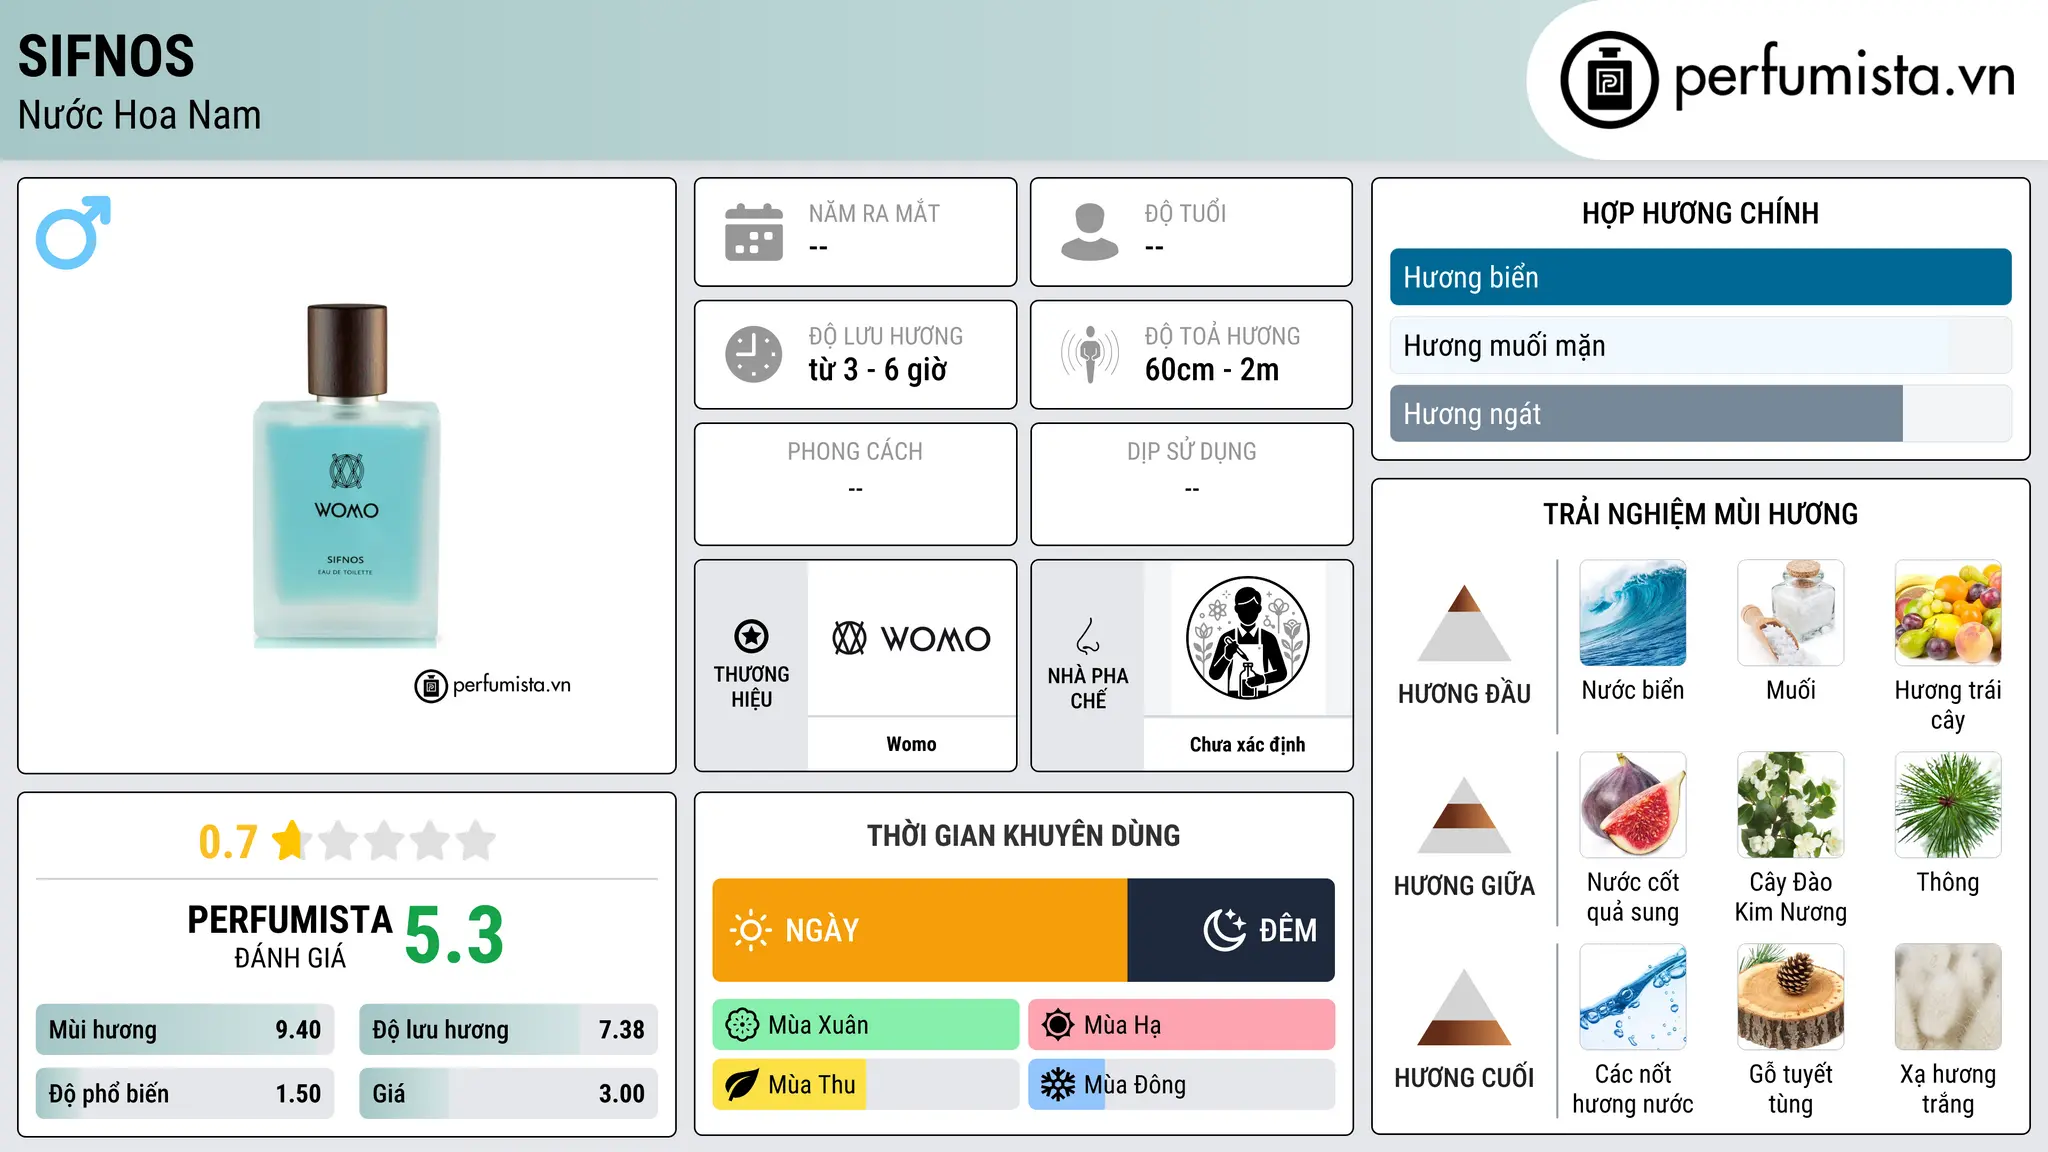Click the calendar icon for launch year

(754, 232)
